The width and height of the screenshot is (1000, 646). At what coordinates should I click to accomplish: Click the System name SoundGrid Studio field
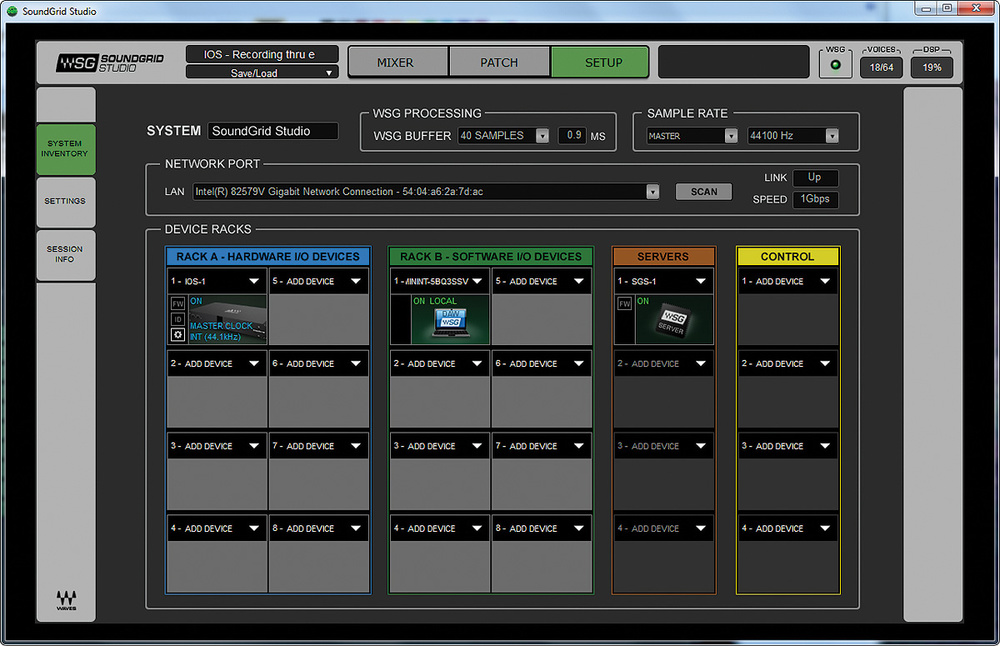pyautogui.click(x=273, y=131)
